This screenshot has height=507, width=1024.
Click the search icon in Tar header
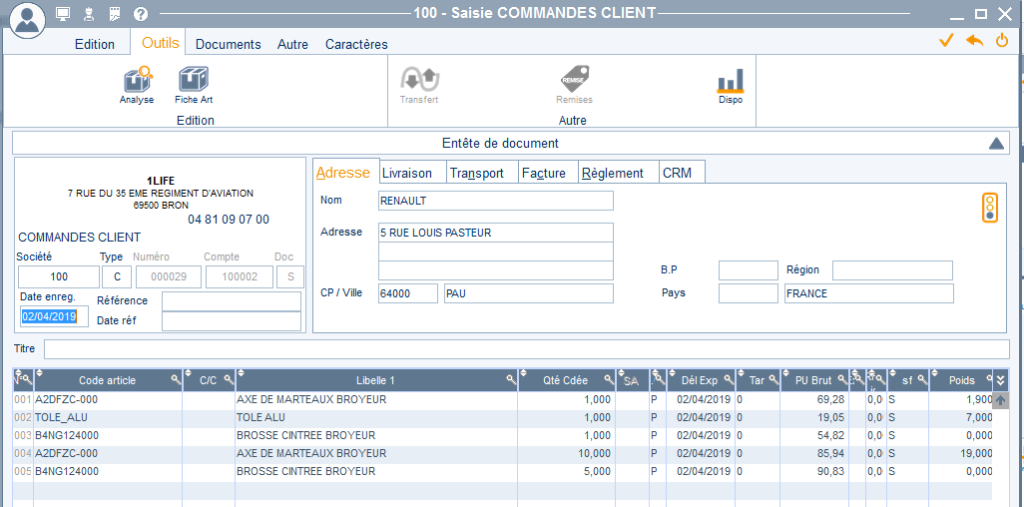click(x=773, y=379)
